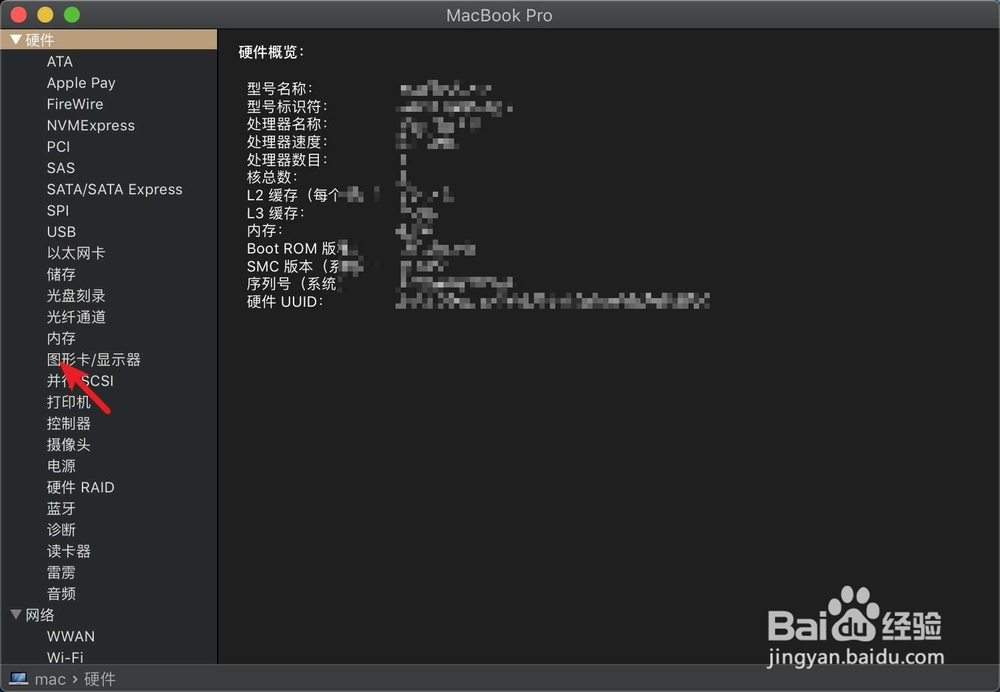Viewport: 1000px width, 692px height.
Task: Select 雷雳 entry
Action: 61,572
